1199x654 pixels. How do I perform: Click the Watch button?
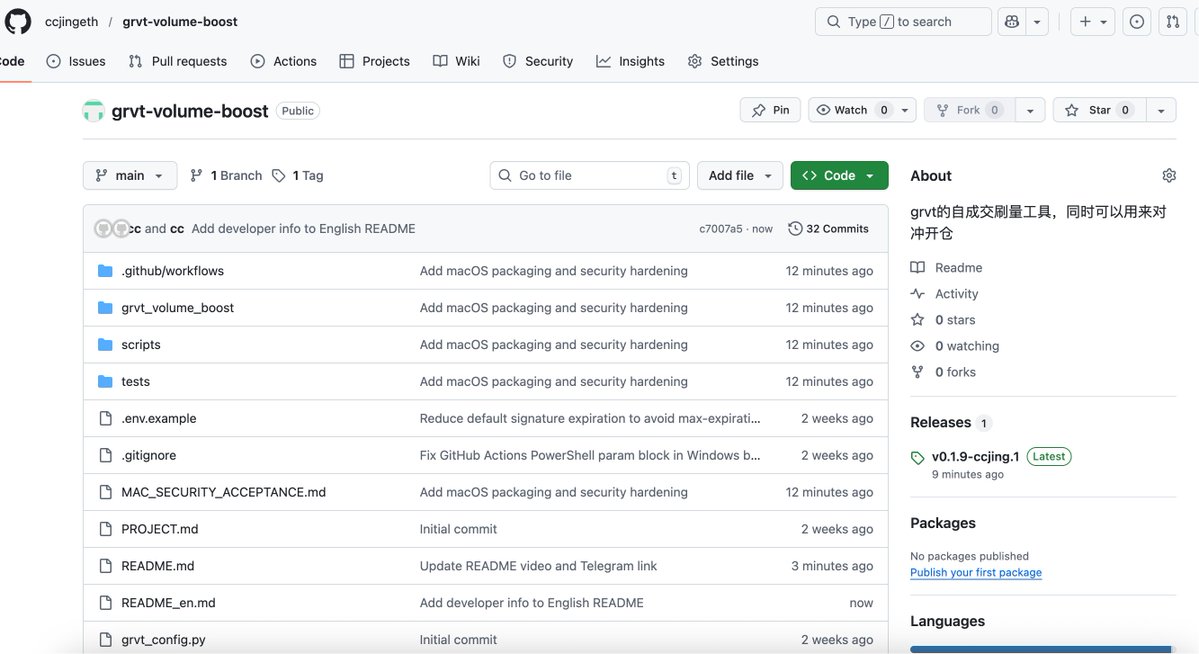click(850, 110)
